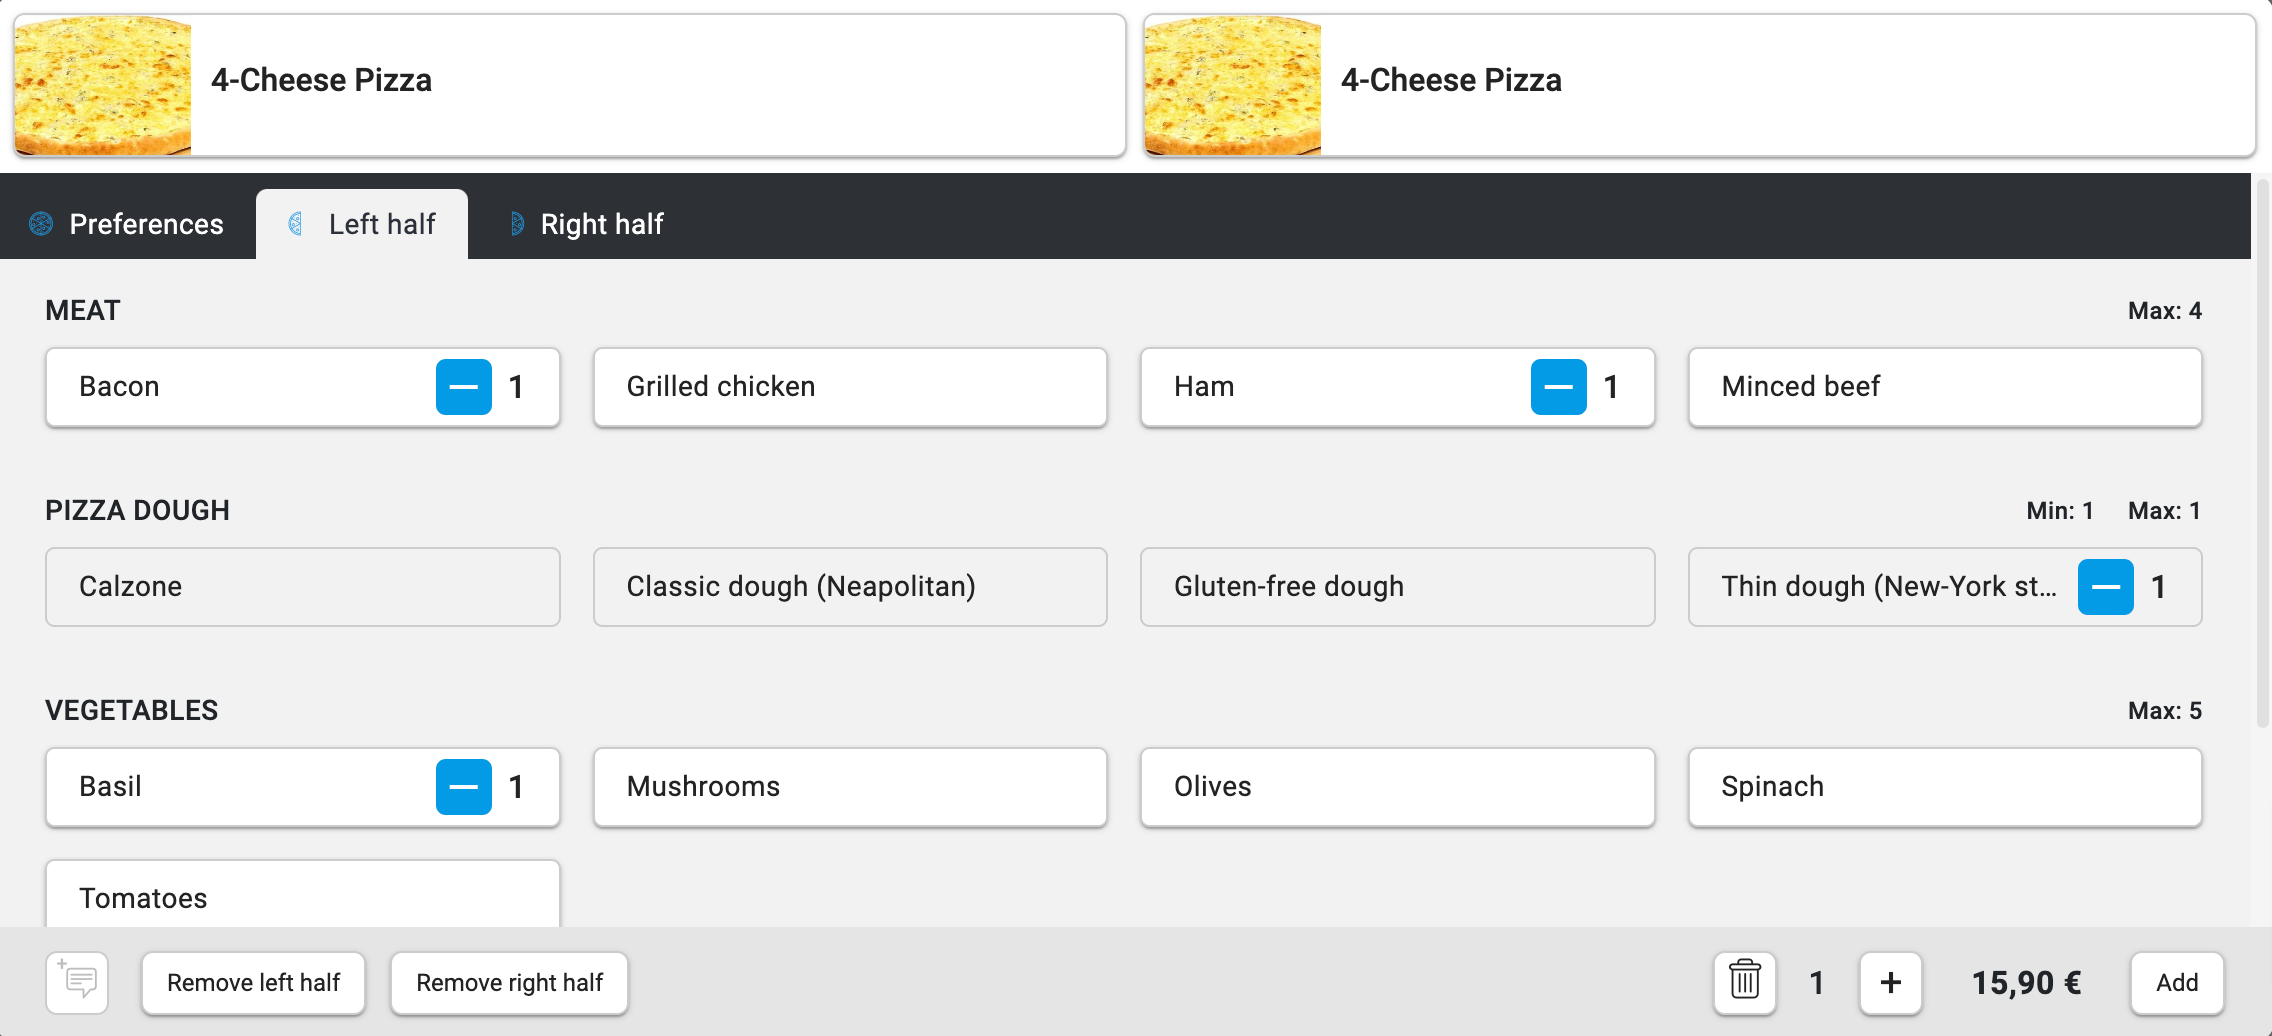Switch to the Right half tab
The image size is (2272, 1036).
[x=586, y=224]
